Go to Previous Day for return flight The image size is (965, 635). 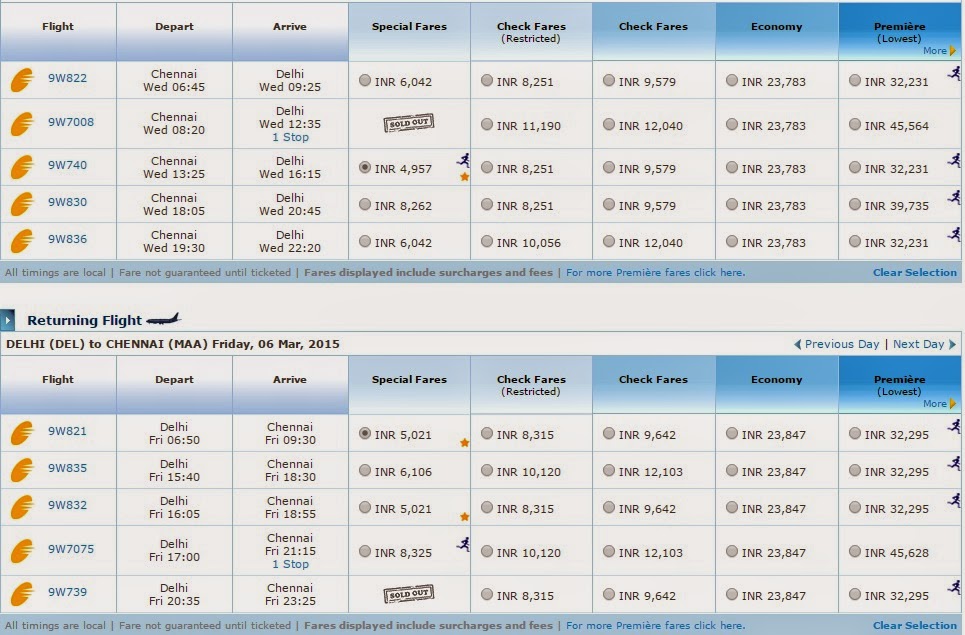[836, 344]
